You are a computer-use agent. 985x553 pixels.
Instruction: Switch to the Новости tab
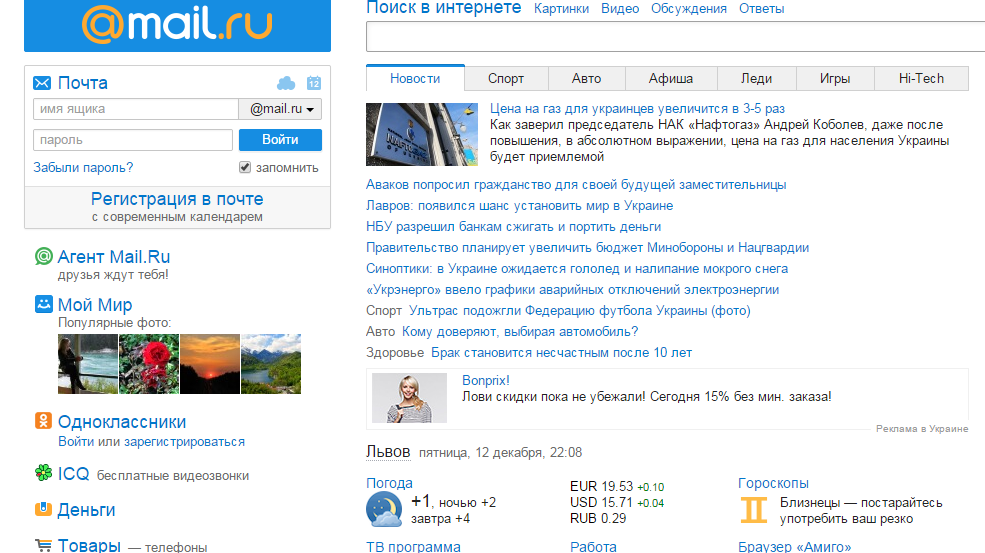click(x=415, y=79)
